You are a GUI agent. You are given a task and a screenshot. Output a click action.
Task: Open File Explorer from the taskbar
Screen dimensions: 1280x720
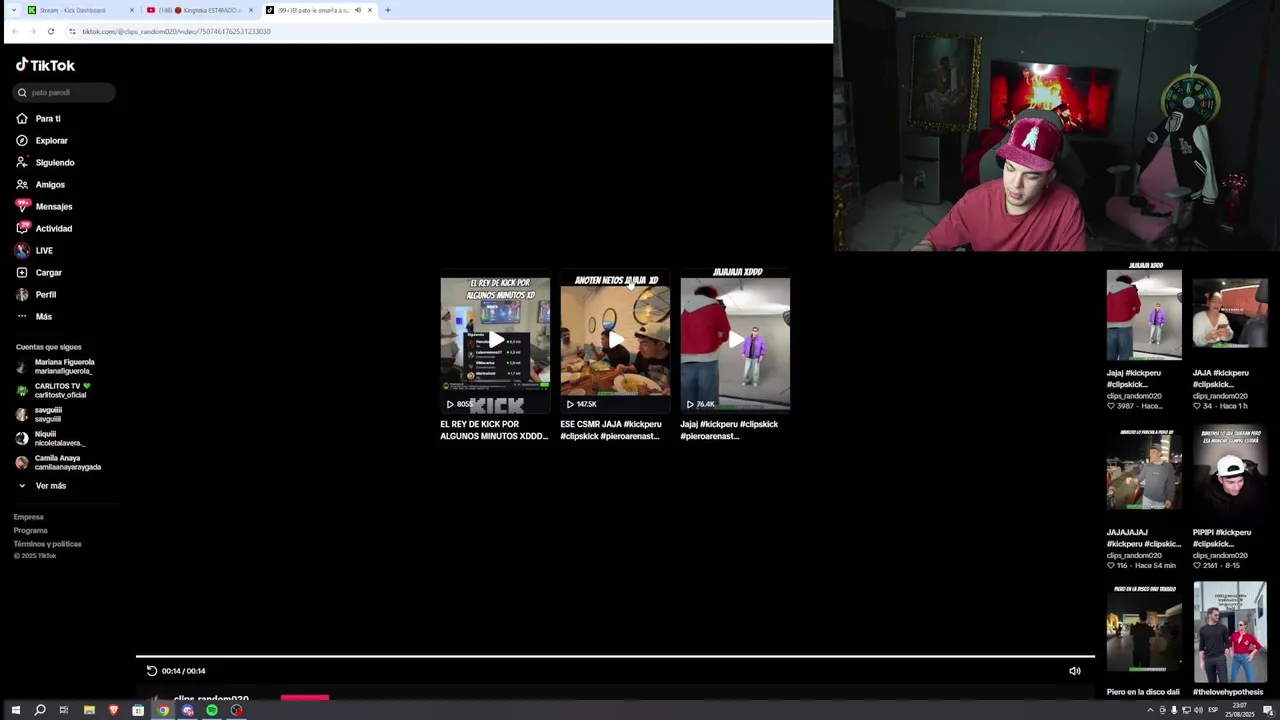tap(89, 710)
